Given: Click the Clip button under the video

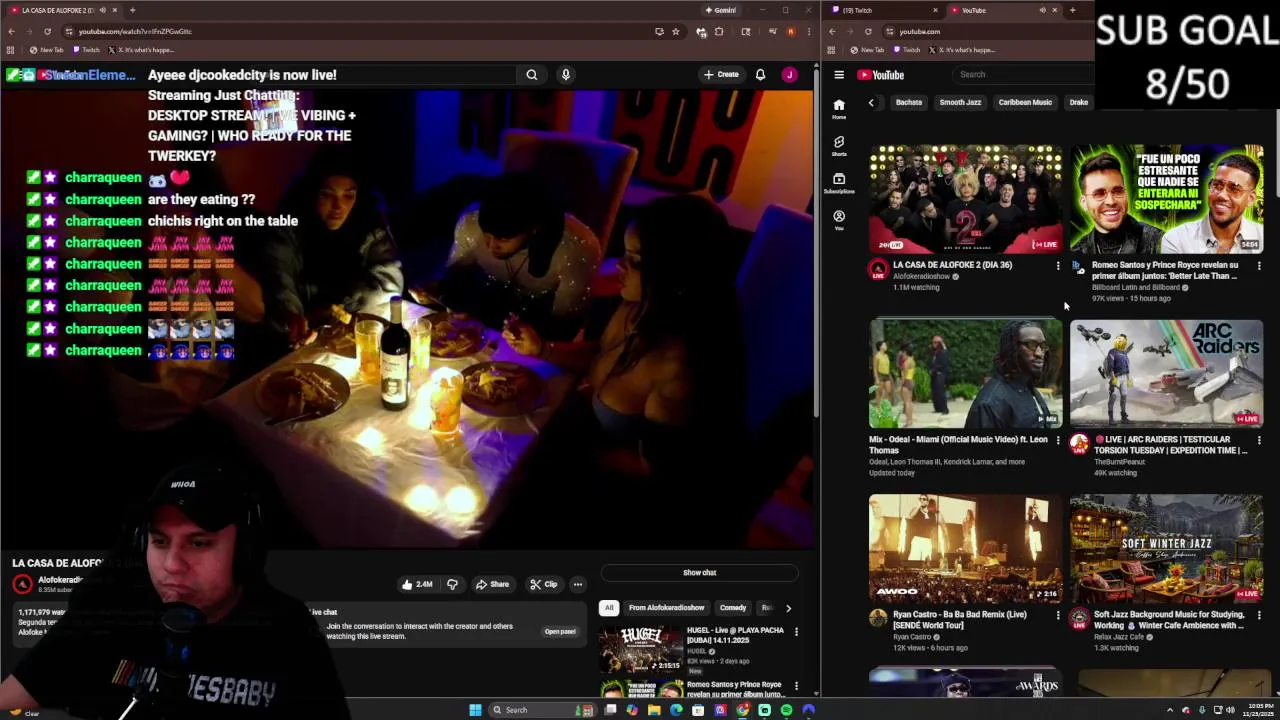Looking at the screenshot, I should (544, 584).
